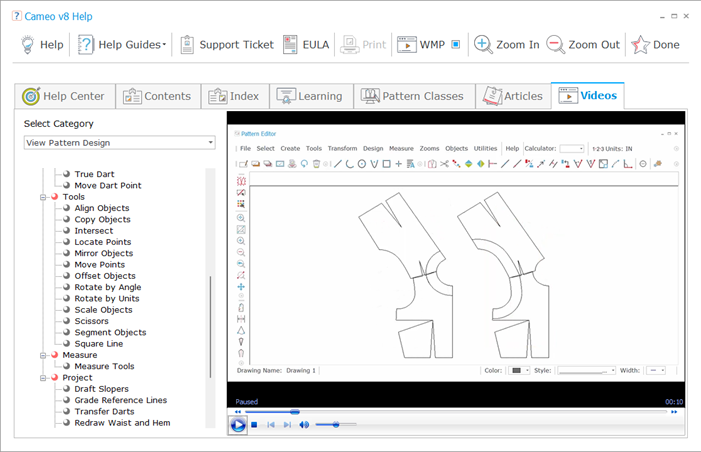Click the video seek bar thumb
Viewport: 701px width, 452px height.
295,412
